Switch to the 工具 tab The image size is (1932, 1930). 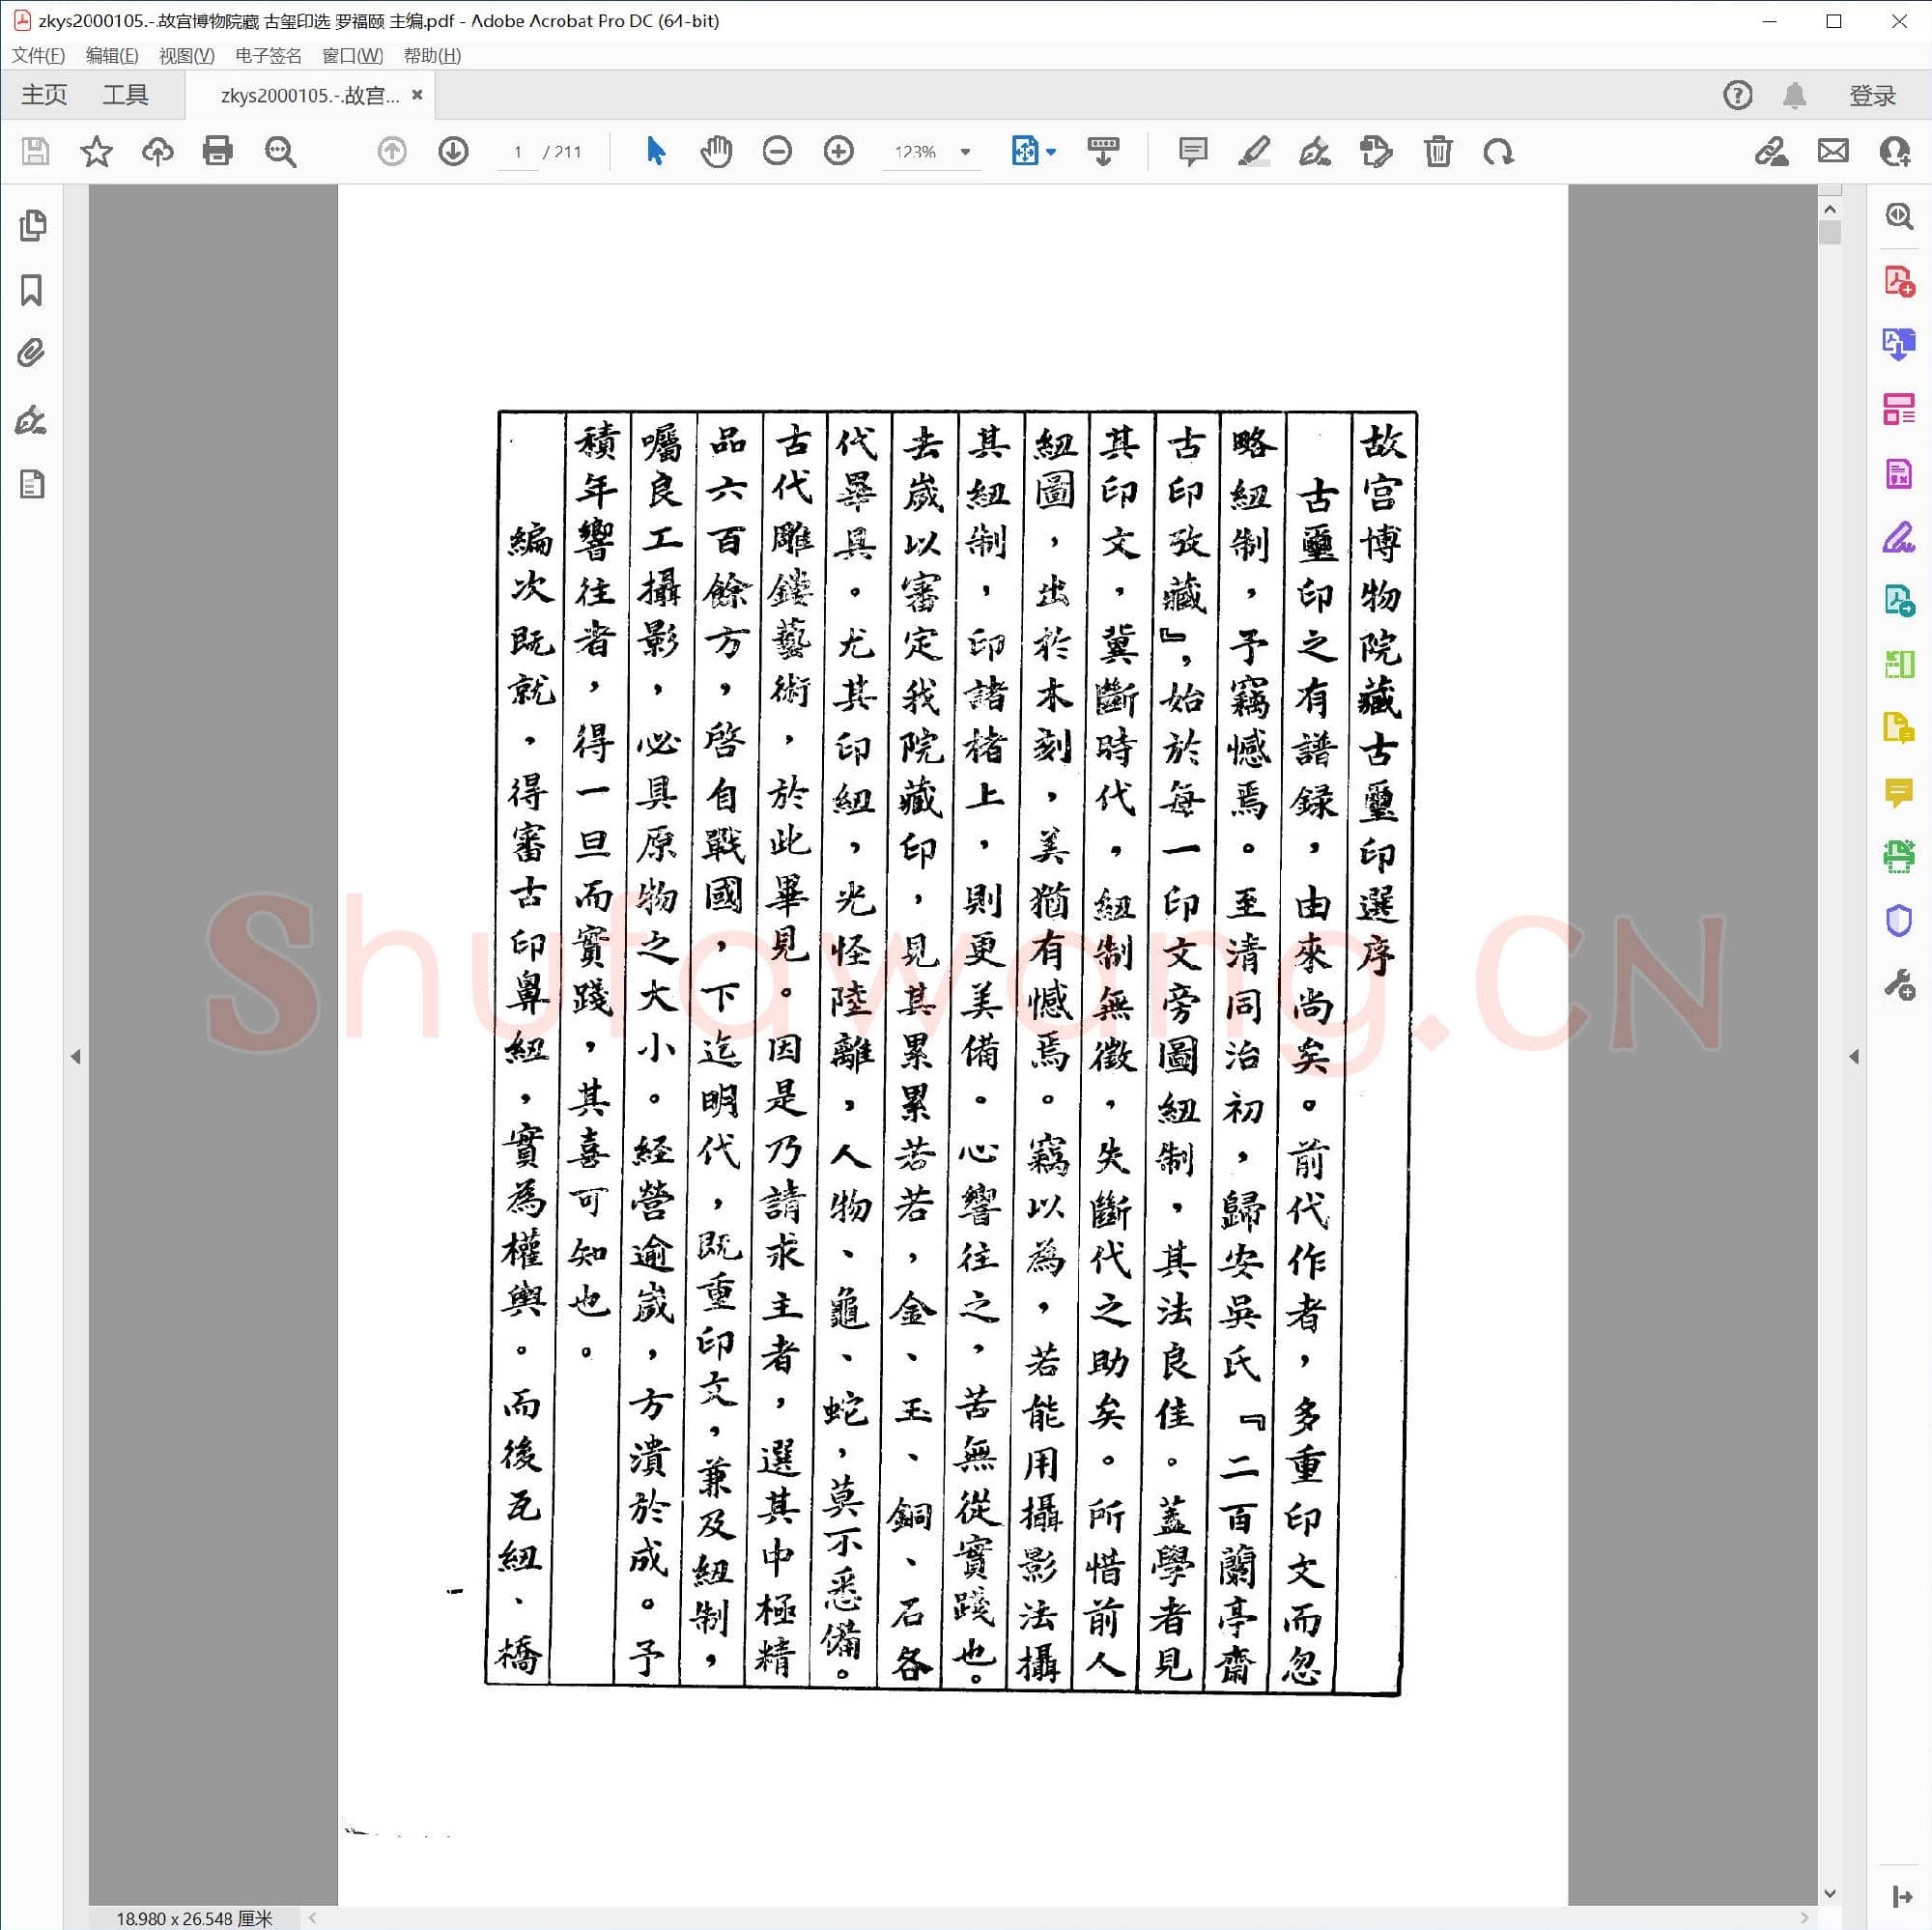(x=127, y=94)
